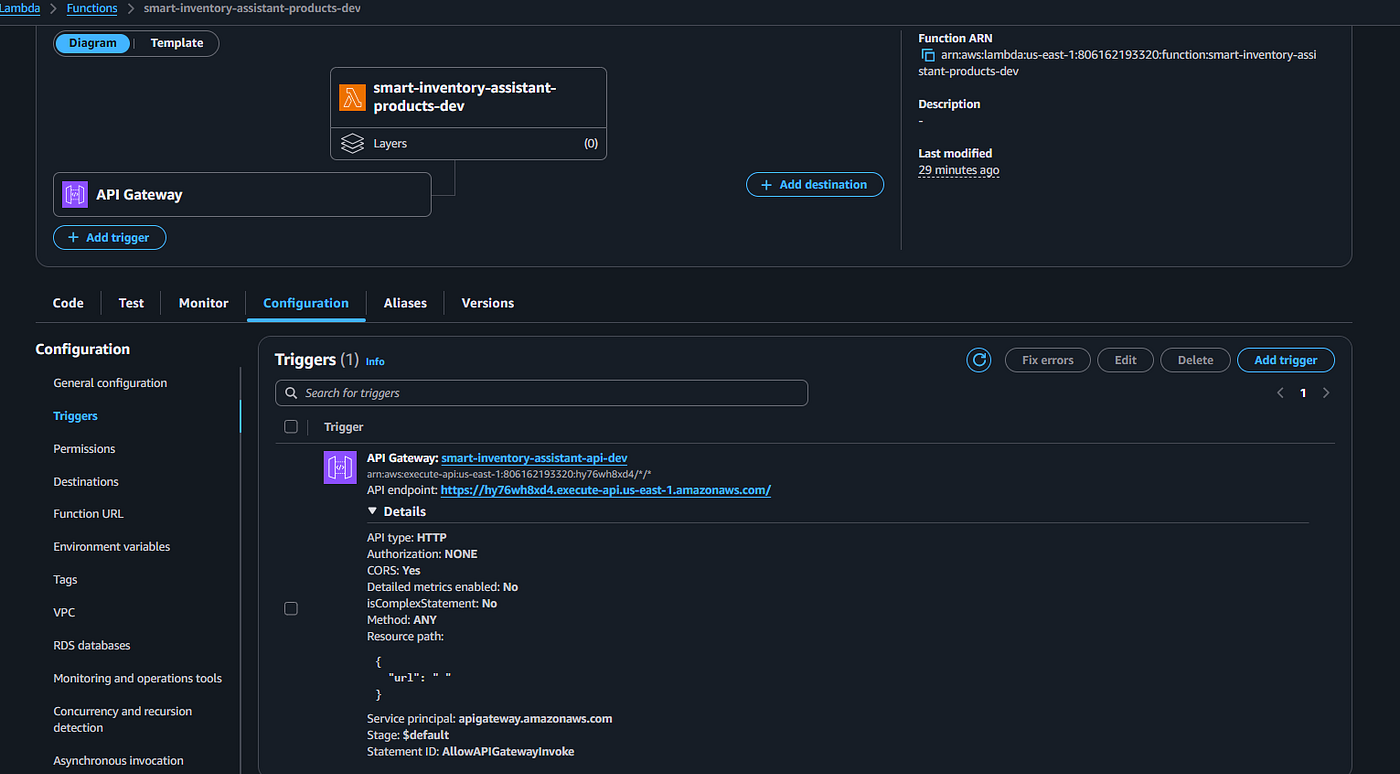Click the 'Service principal: apigateway.amazonaws.com' text
The image size is (1400, 774).
(x=490, y=718)
